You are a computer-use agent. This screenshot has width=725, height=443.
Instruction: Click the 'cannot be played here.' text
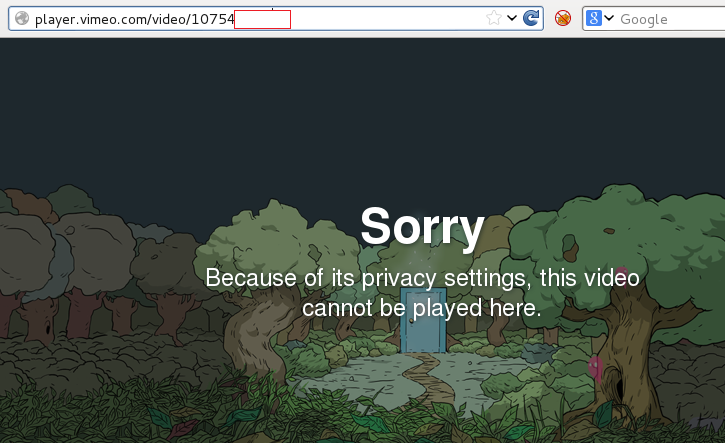421,308
